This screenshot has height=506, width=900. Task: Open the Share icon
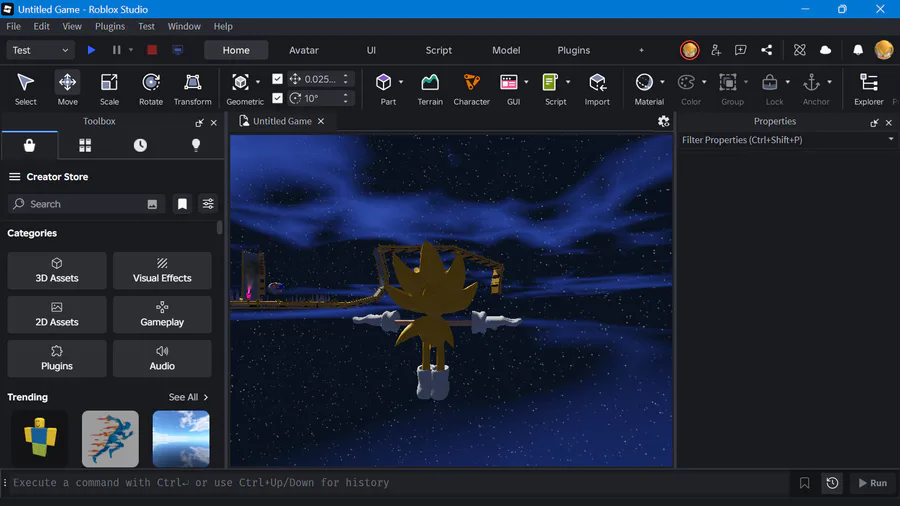[x=766, y=50]
